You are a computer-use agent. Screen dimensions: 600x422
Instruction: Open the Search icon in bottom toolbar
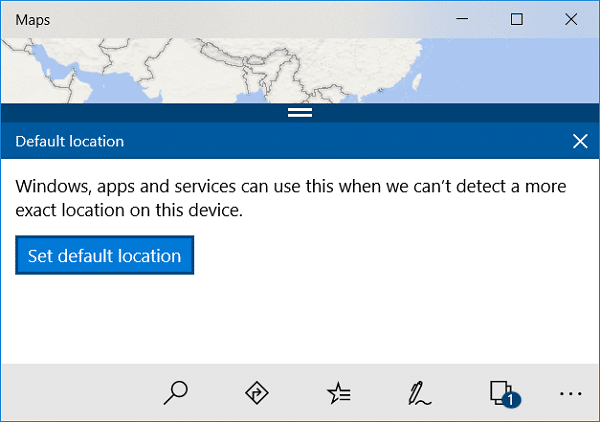coord(176,393)
